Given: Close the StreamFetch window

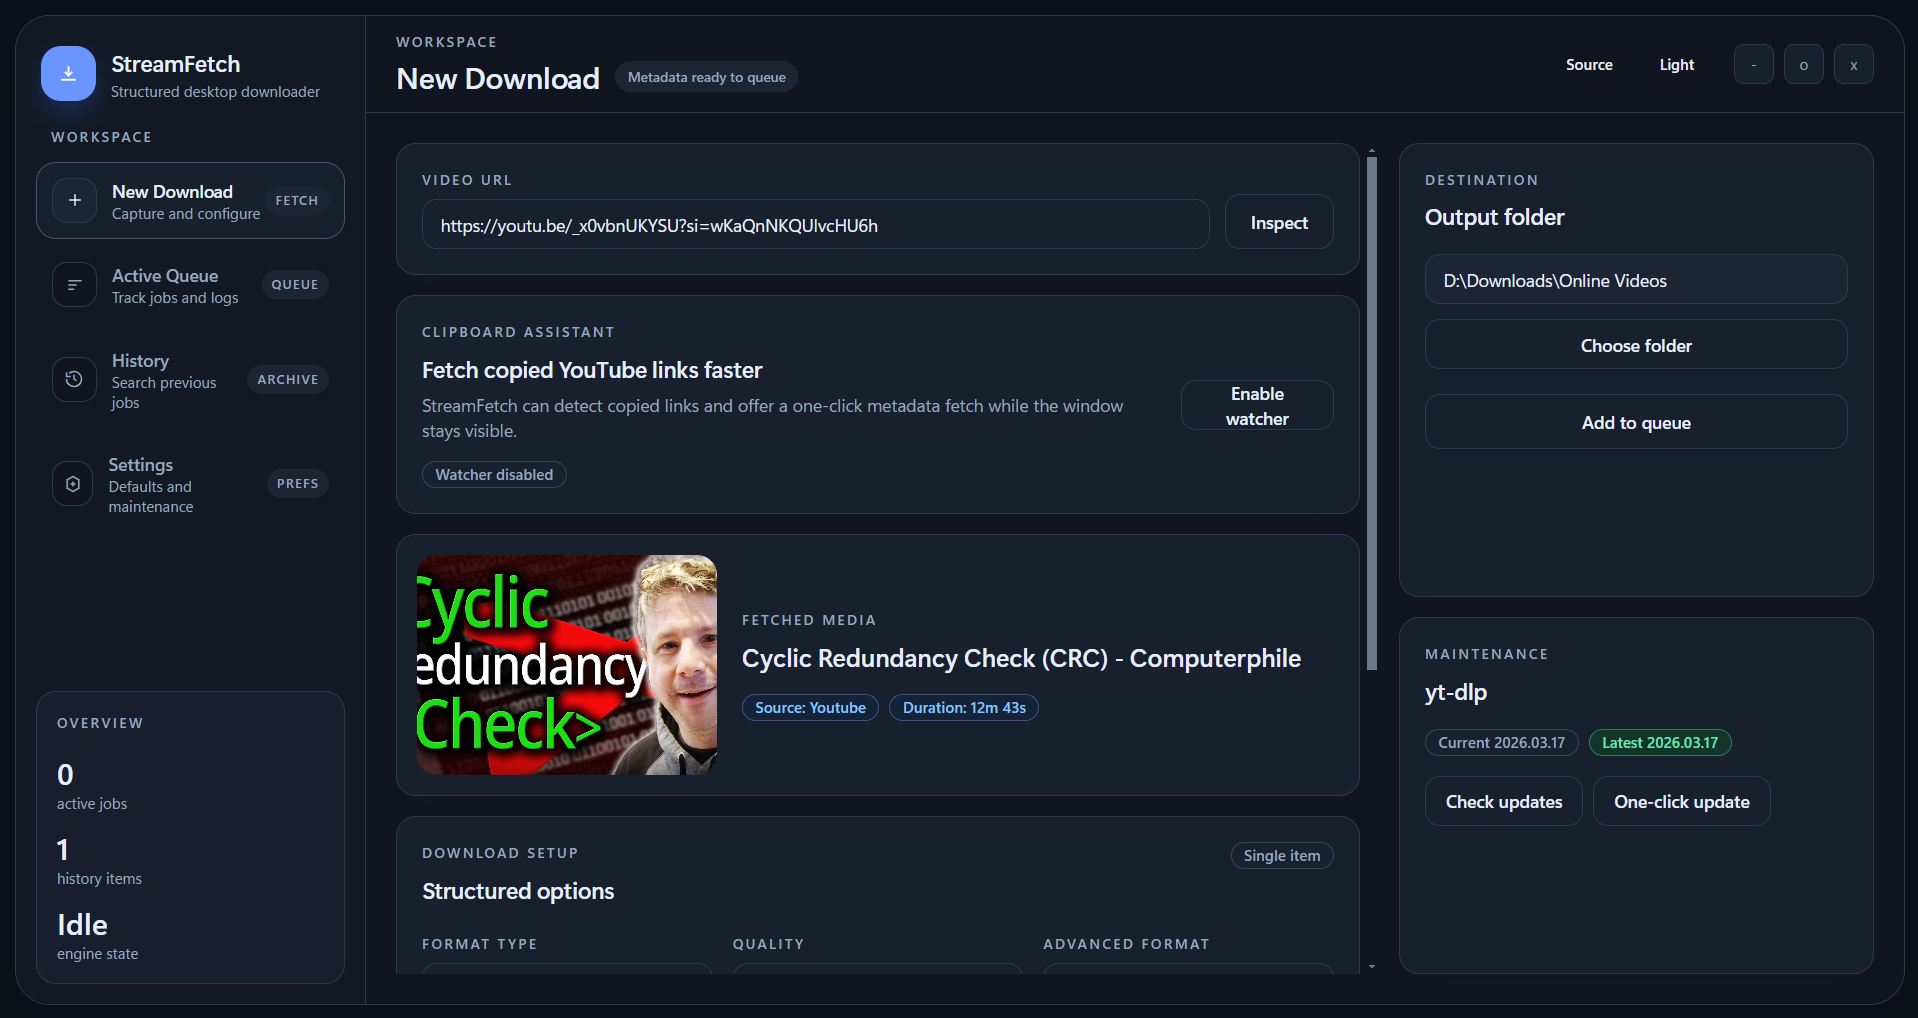Looking at the screenshot, I should 1854,65.
